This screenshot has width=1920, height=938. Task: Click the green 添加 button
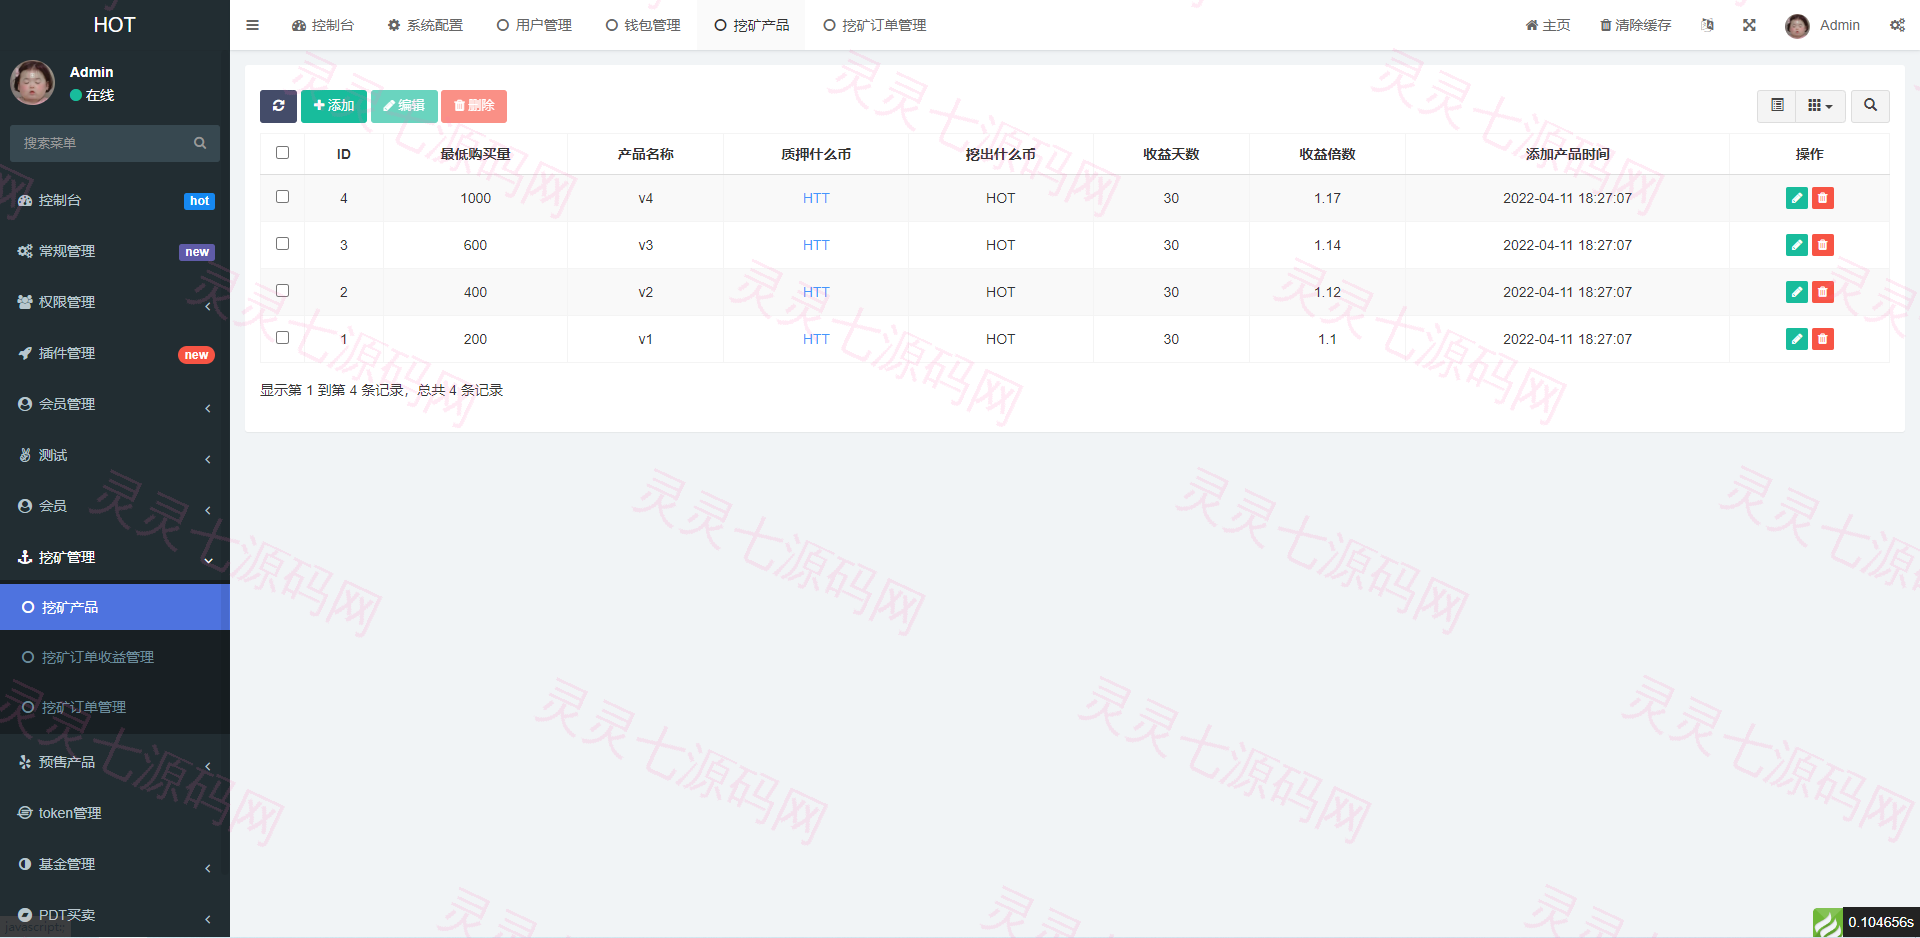[334, 106]
